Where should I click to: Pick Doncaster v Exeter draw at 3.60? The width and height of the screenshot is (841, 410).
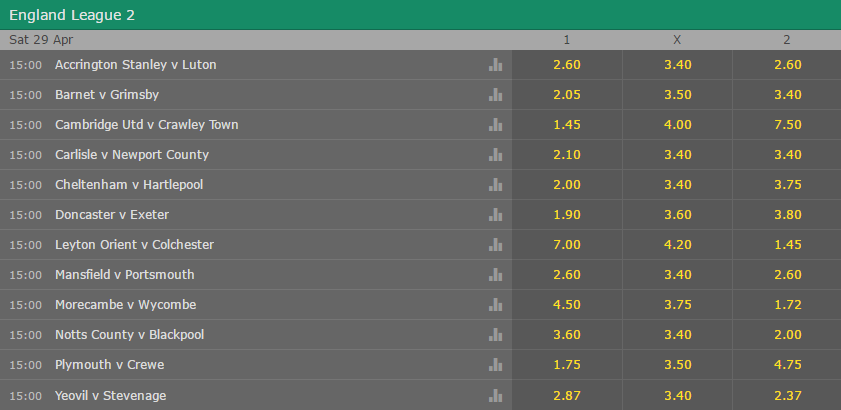pos(677,215)
